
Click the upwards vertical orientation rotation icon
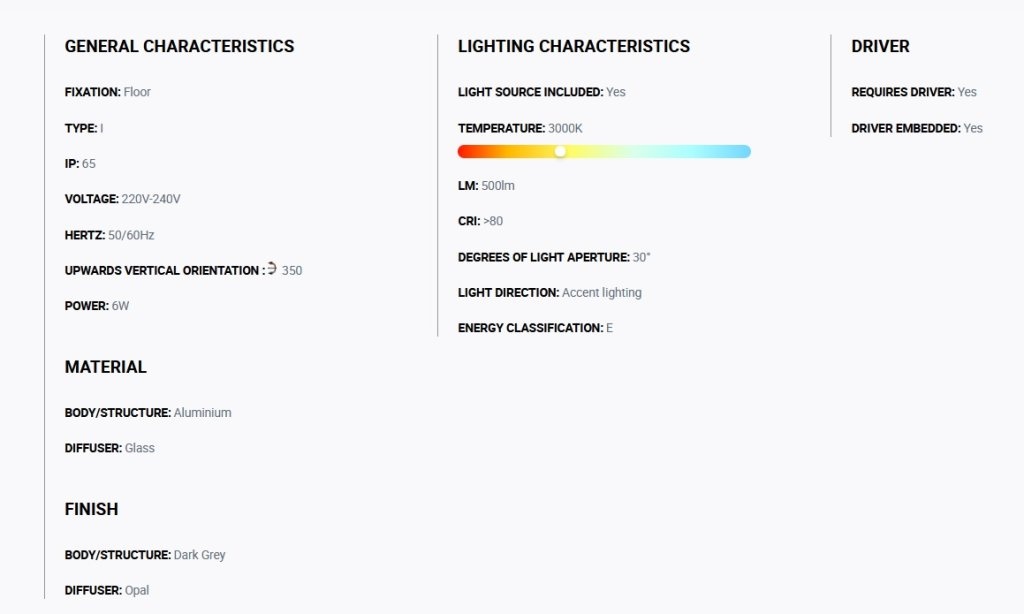coord(272,268)
